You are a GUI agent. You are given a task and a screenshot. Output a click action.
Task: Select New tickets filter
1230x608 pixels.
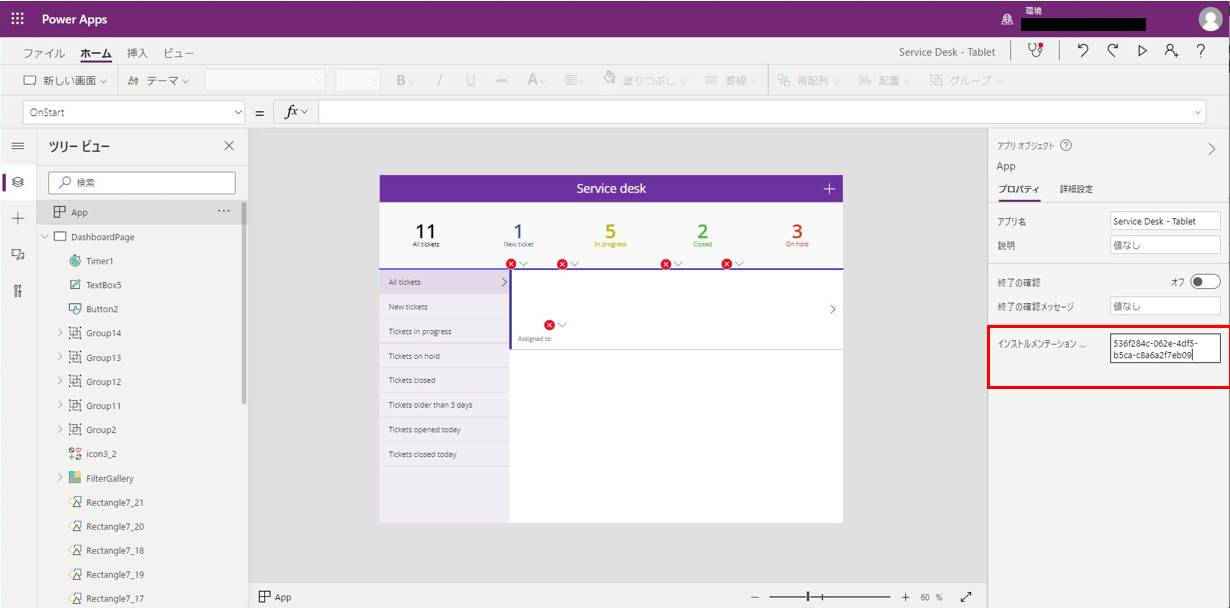click(x=445, y=307)
